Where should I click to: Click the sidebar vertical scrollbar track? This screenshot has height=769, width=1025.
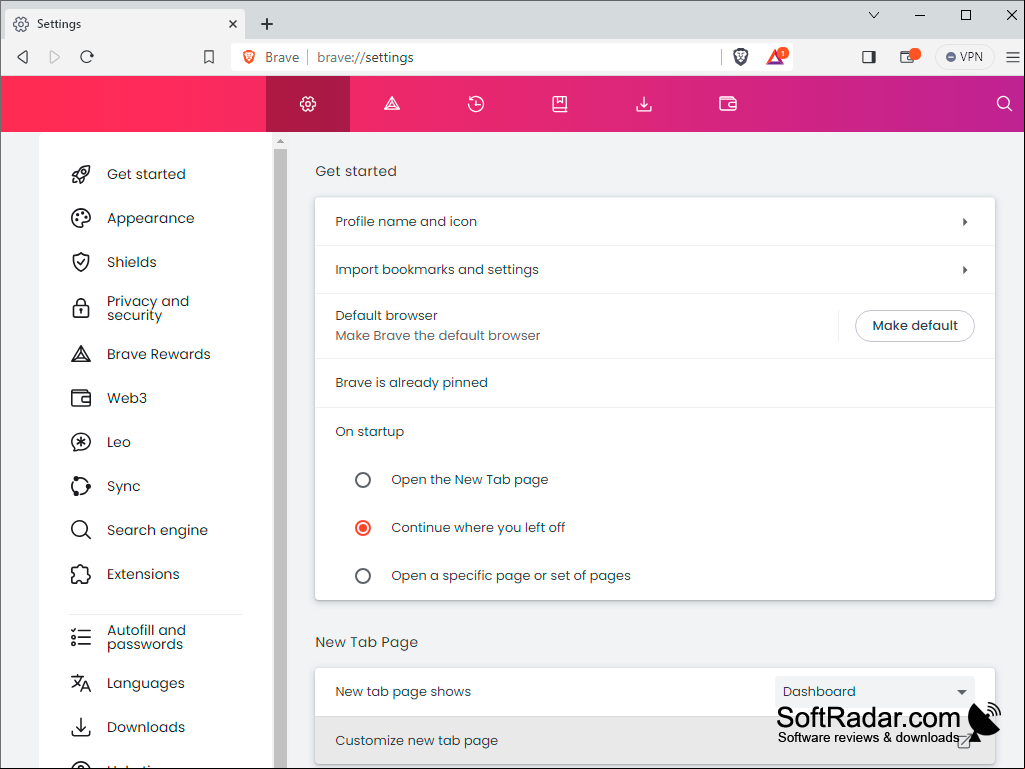[280, 458]
